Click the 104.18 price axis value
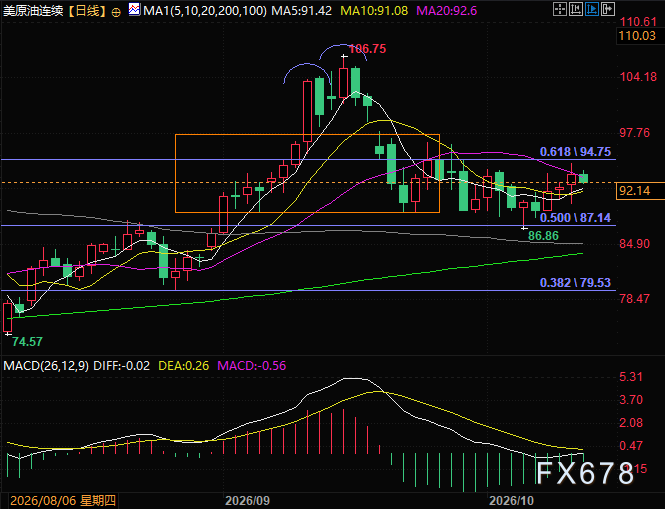 click(638, 77)
